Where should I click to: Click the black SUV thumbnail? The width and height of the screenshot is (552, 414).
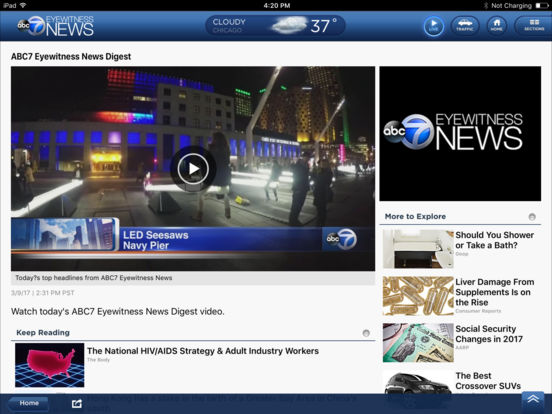pyautogui.click(x=418, y=382)
